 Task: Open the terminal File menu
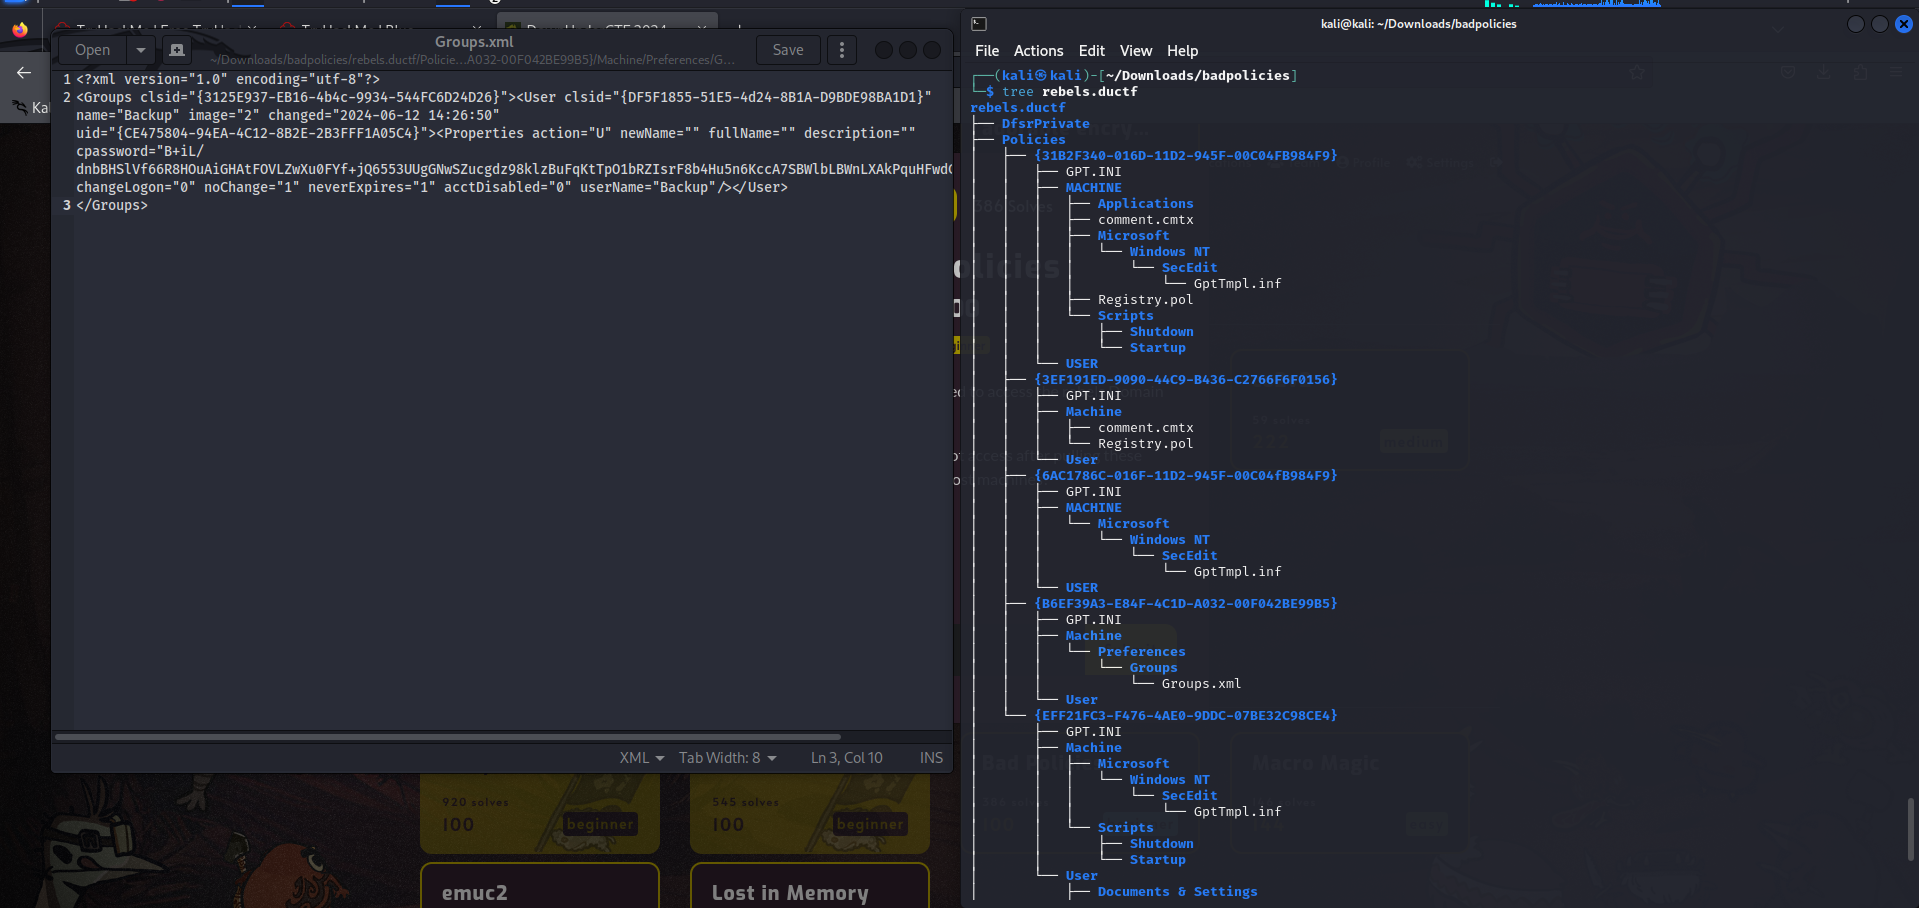[987, 51]
